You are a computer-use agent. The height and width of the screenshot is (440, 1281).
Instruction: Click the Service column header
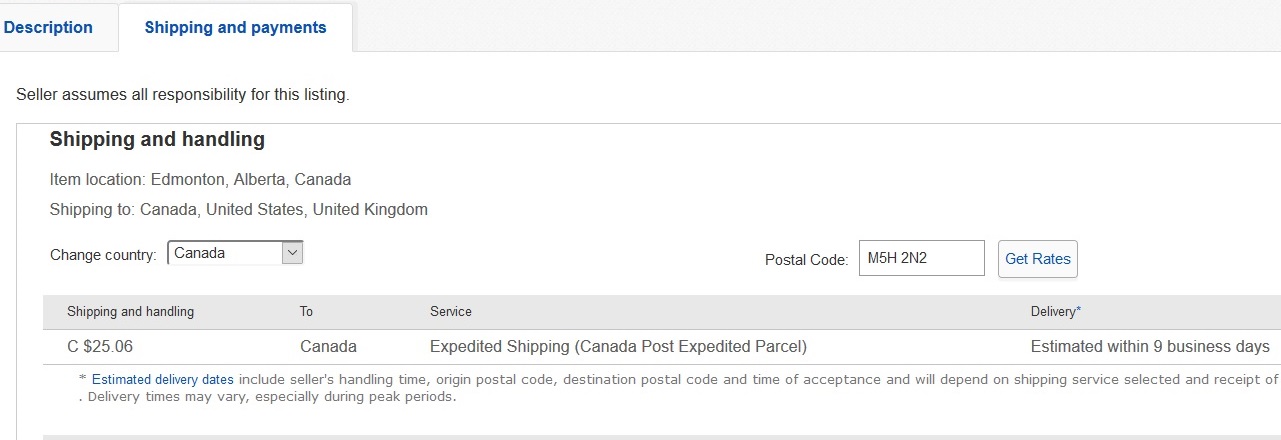click(450, 312)
